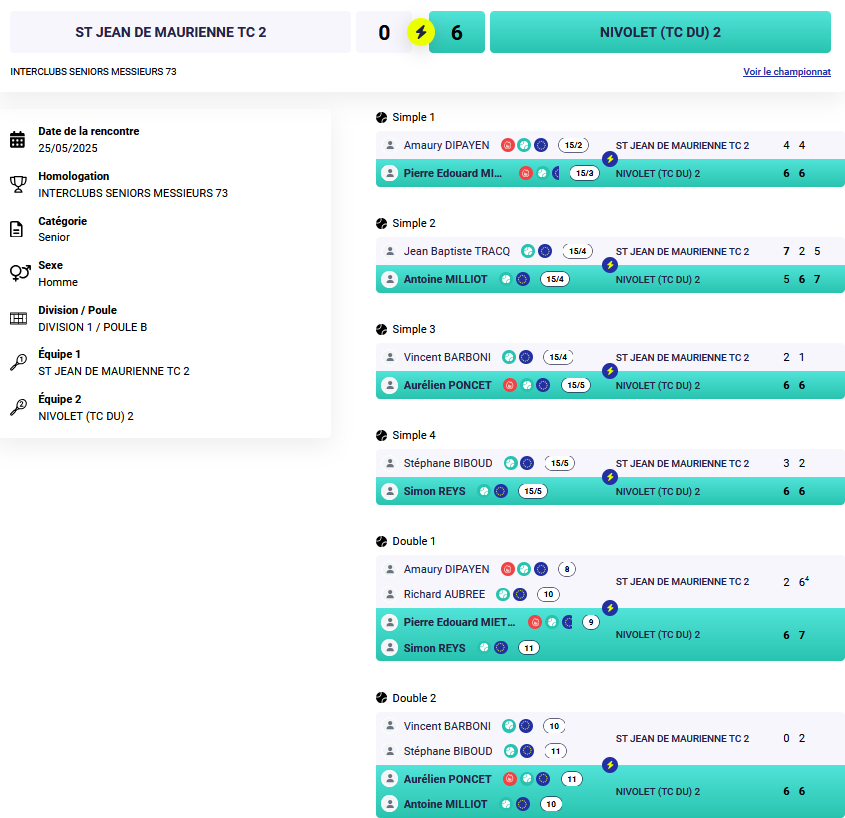Open Simon REYS's profile in Simple 4

(434, 491)
